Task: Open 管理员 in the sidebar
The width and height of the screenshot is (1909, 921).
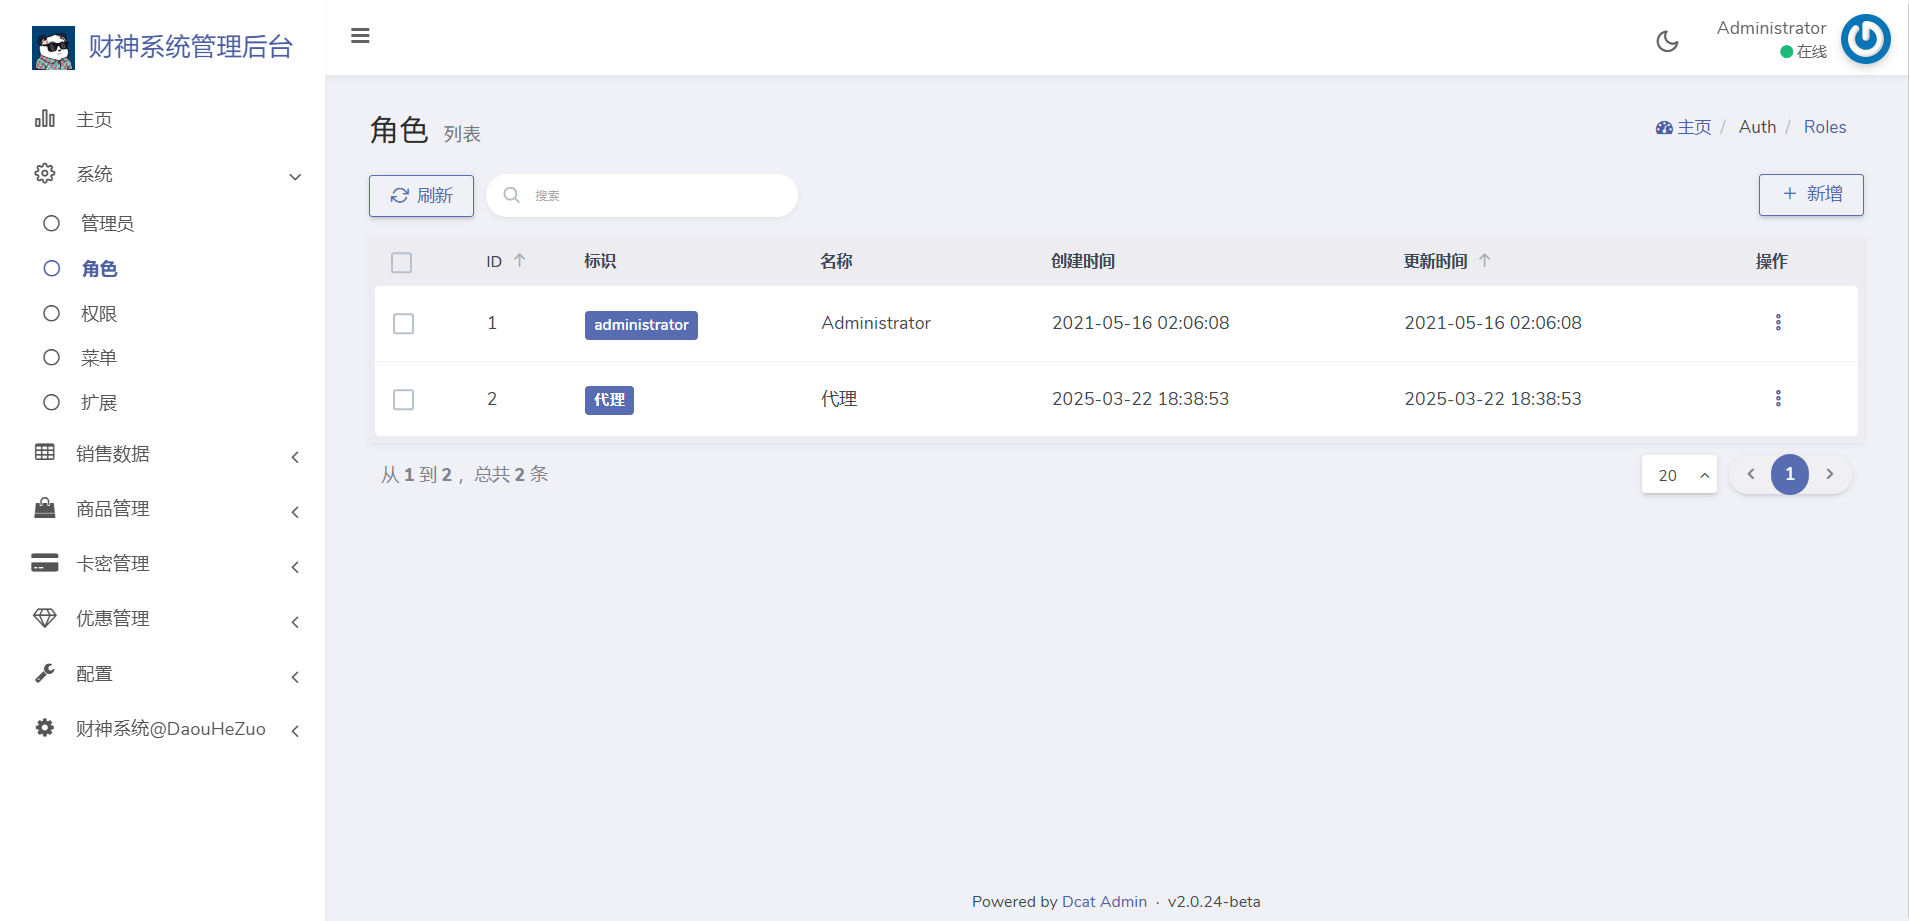Action: [107, 223]
